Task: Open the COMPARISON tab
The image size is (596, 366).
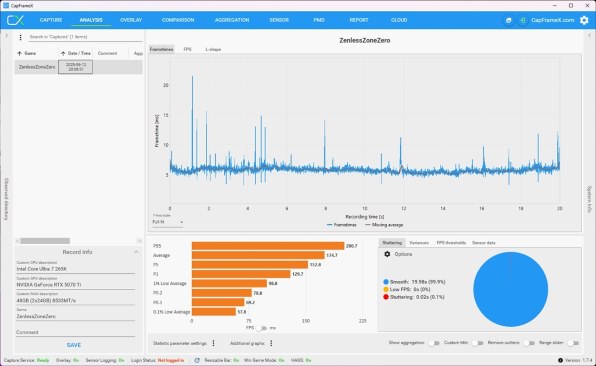Action: [178, 20]
